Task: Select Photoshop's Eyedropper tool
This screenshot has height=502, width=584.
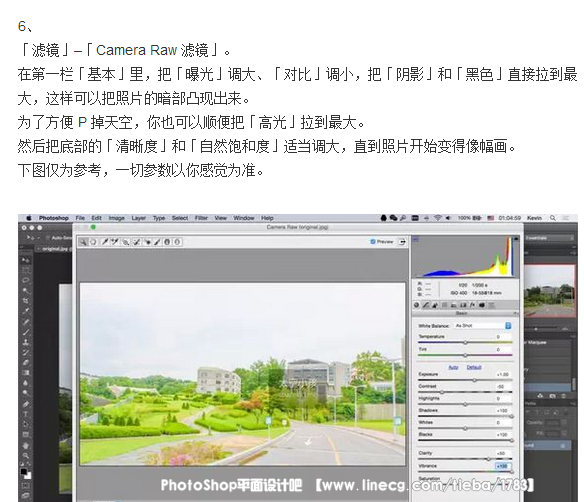Action: pos(25,311)
